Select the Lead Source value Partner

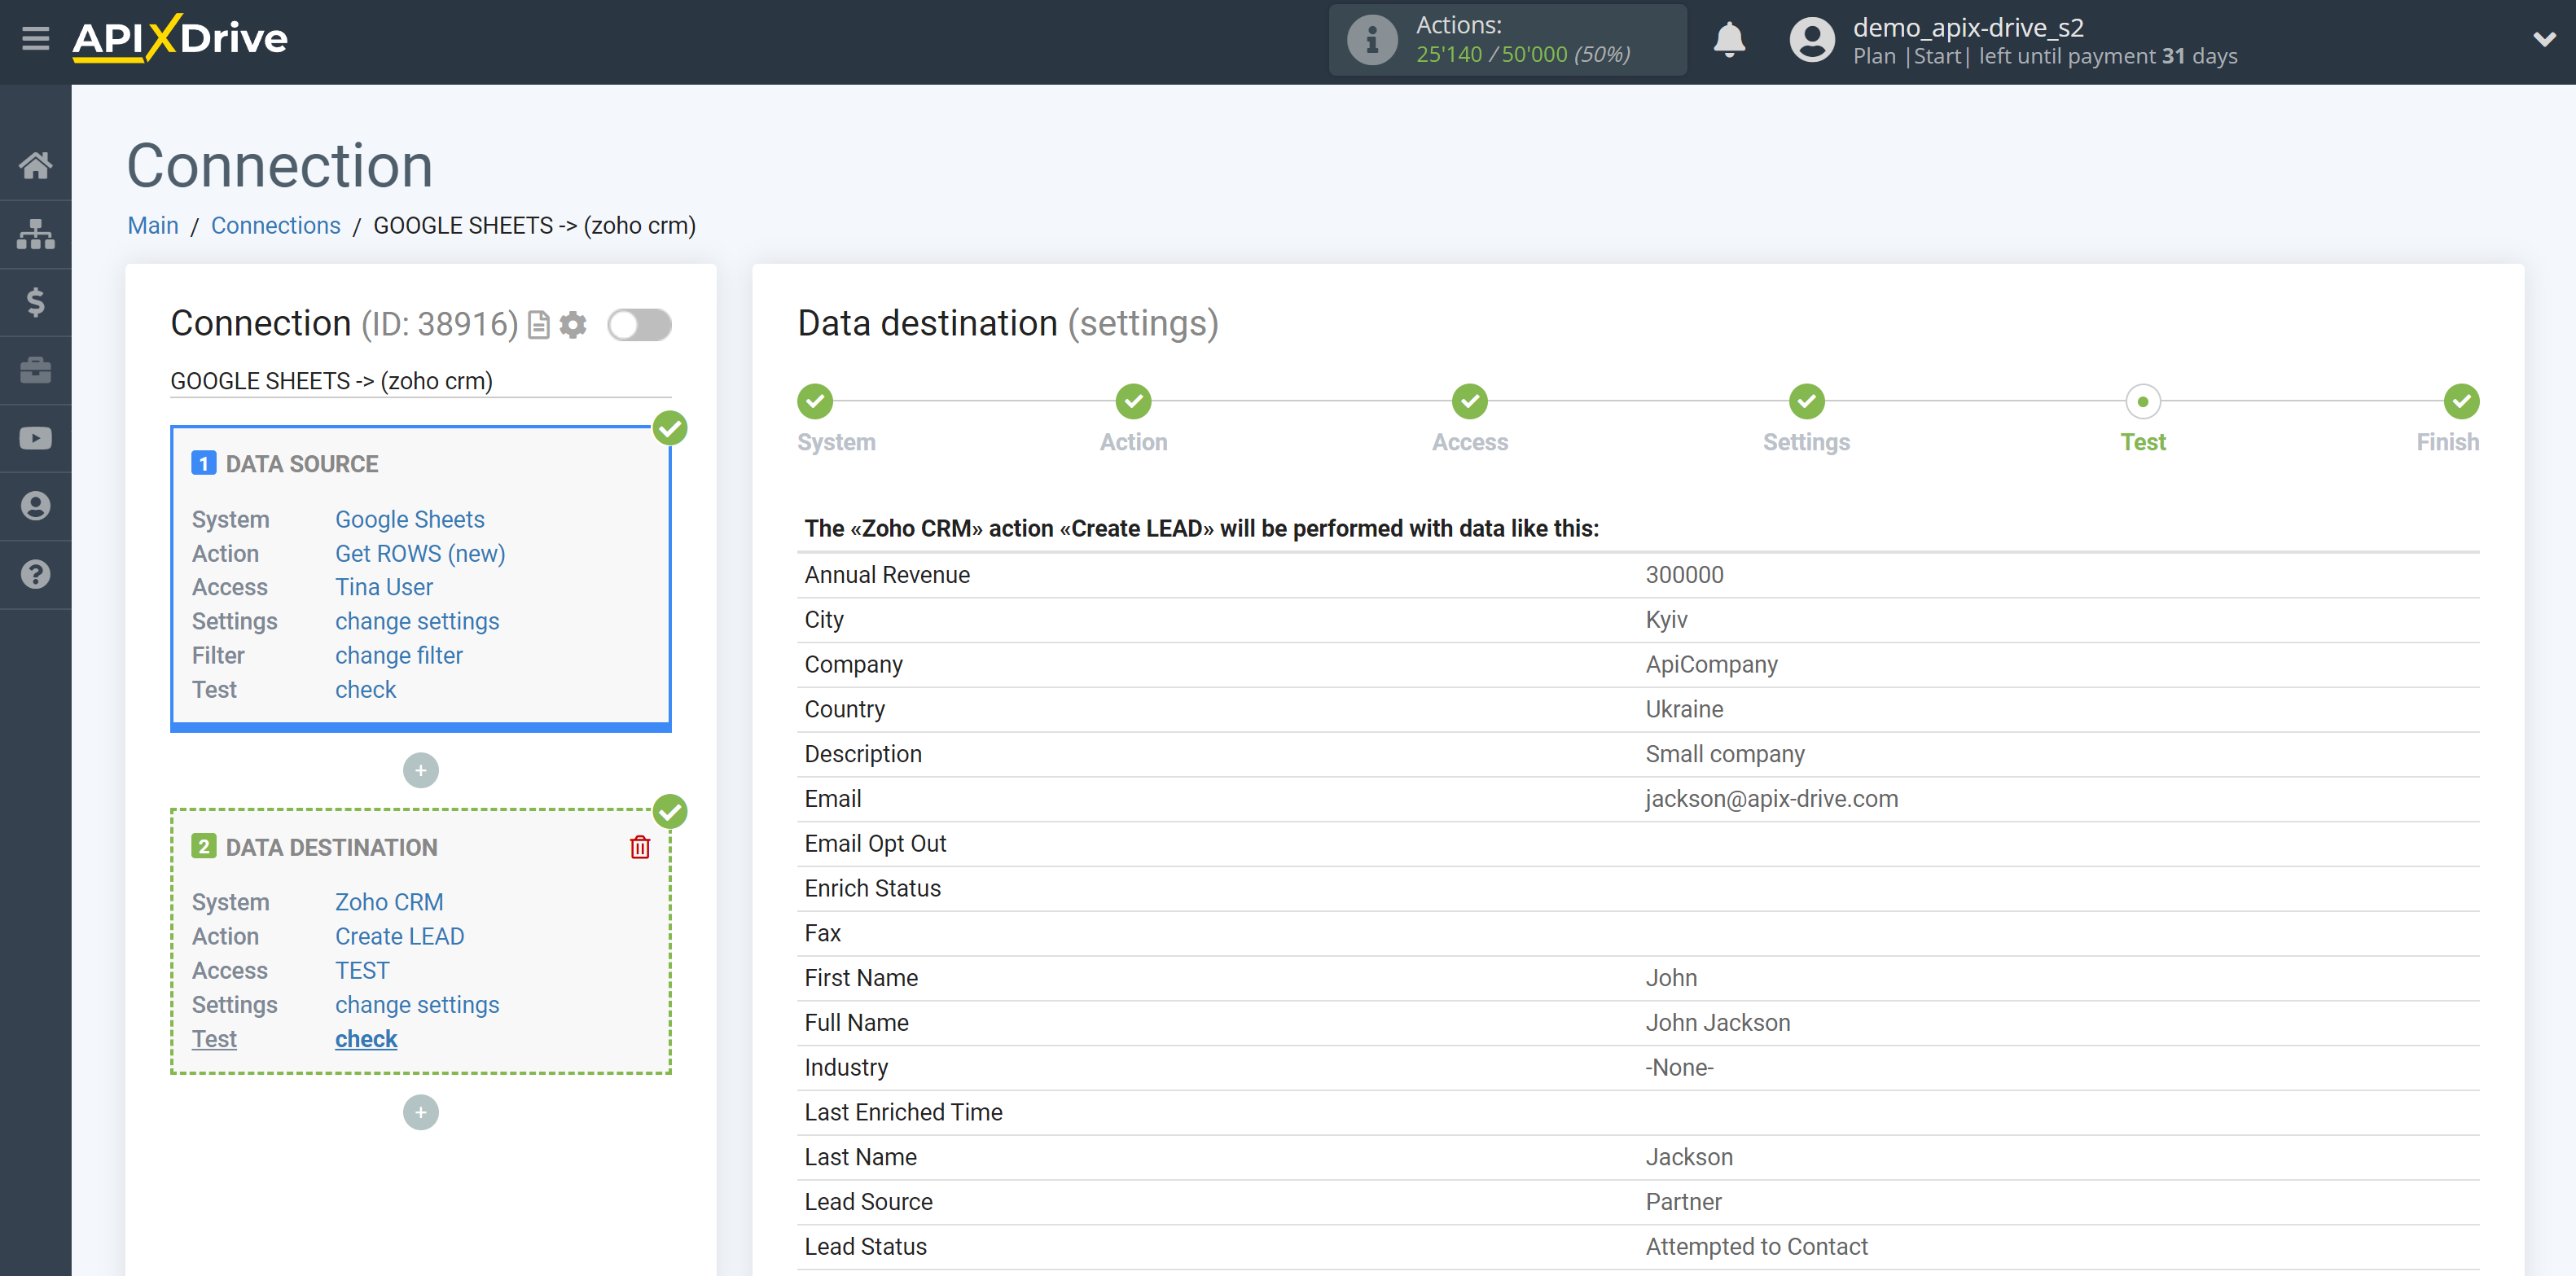(x=1683, y=1202)
